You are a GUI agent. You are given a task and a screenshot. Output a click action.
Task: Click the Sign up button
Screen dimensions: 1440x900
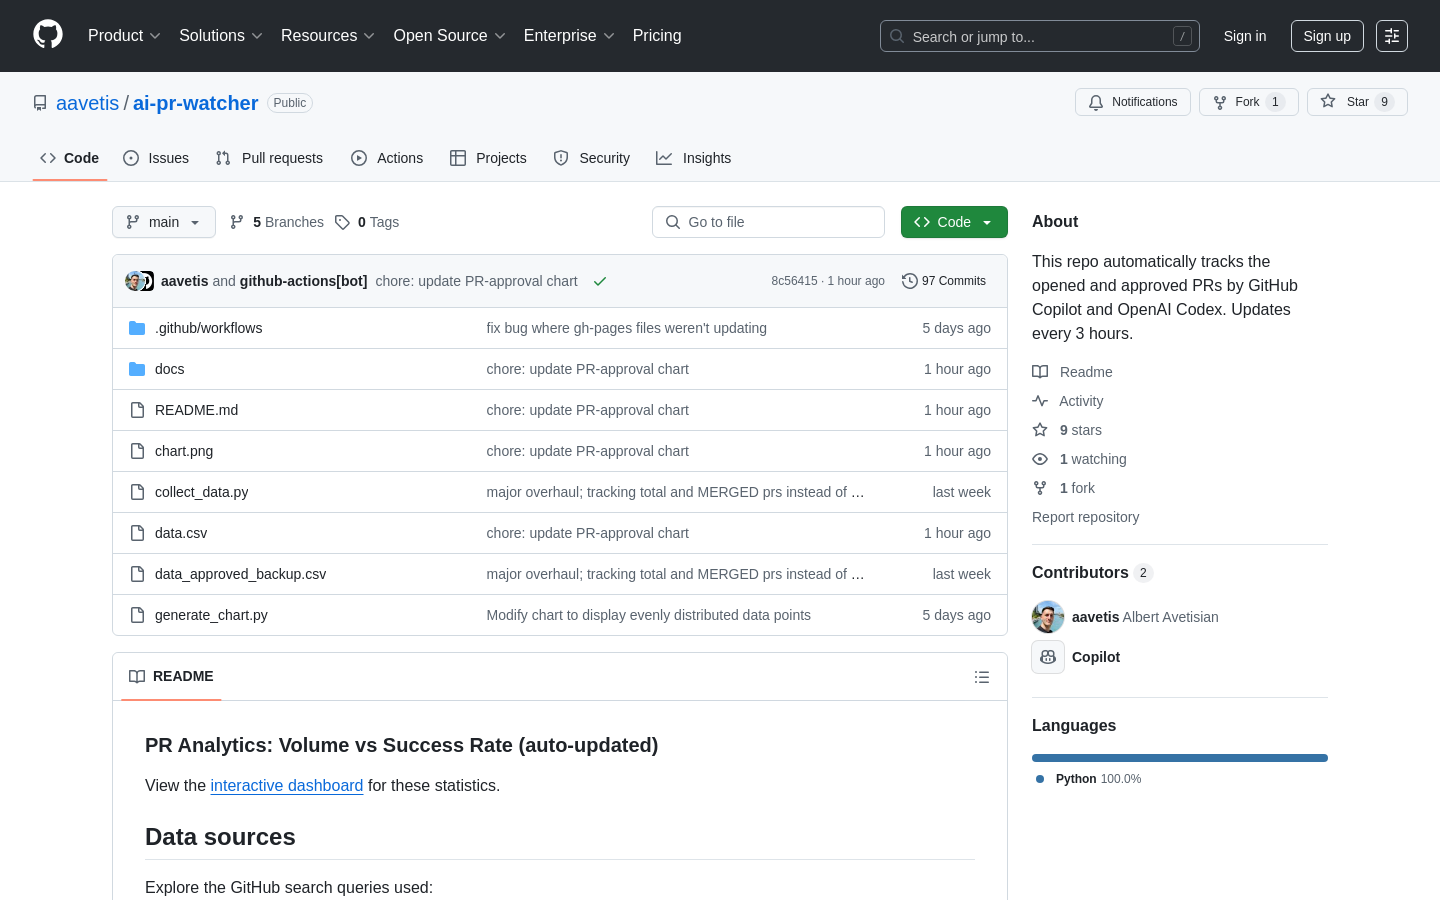point(1327,36)
